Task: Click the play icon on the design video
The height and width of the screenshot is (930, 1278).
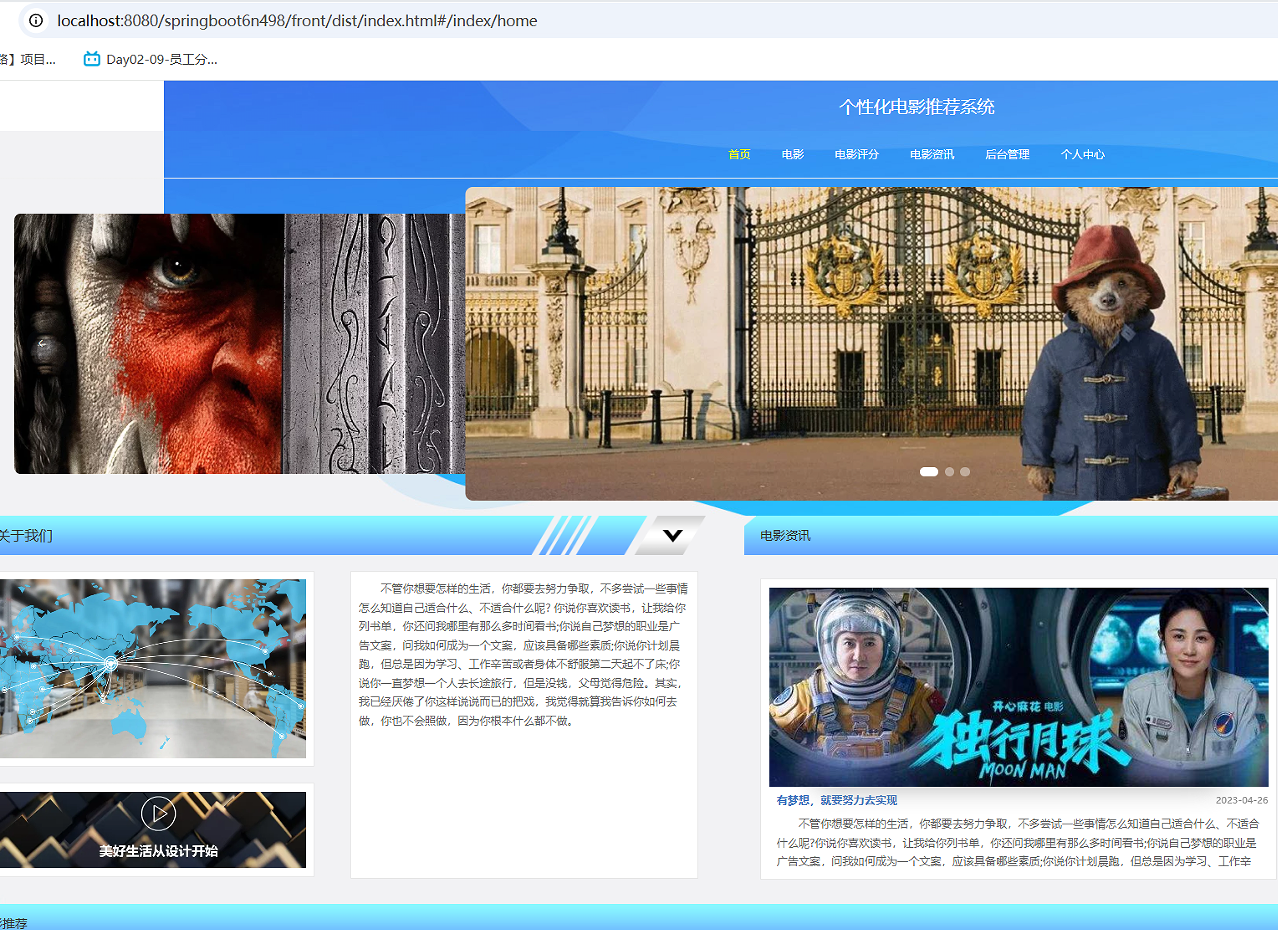Action: (158, 813)
